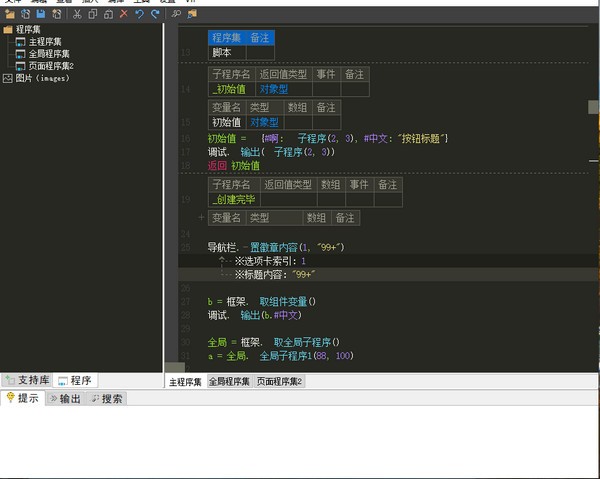This screenshot has width=600, height=479.
Task: Click the find search icon in toolbar
Action: pos(176,14)
